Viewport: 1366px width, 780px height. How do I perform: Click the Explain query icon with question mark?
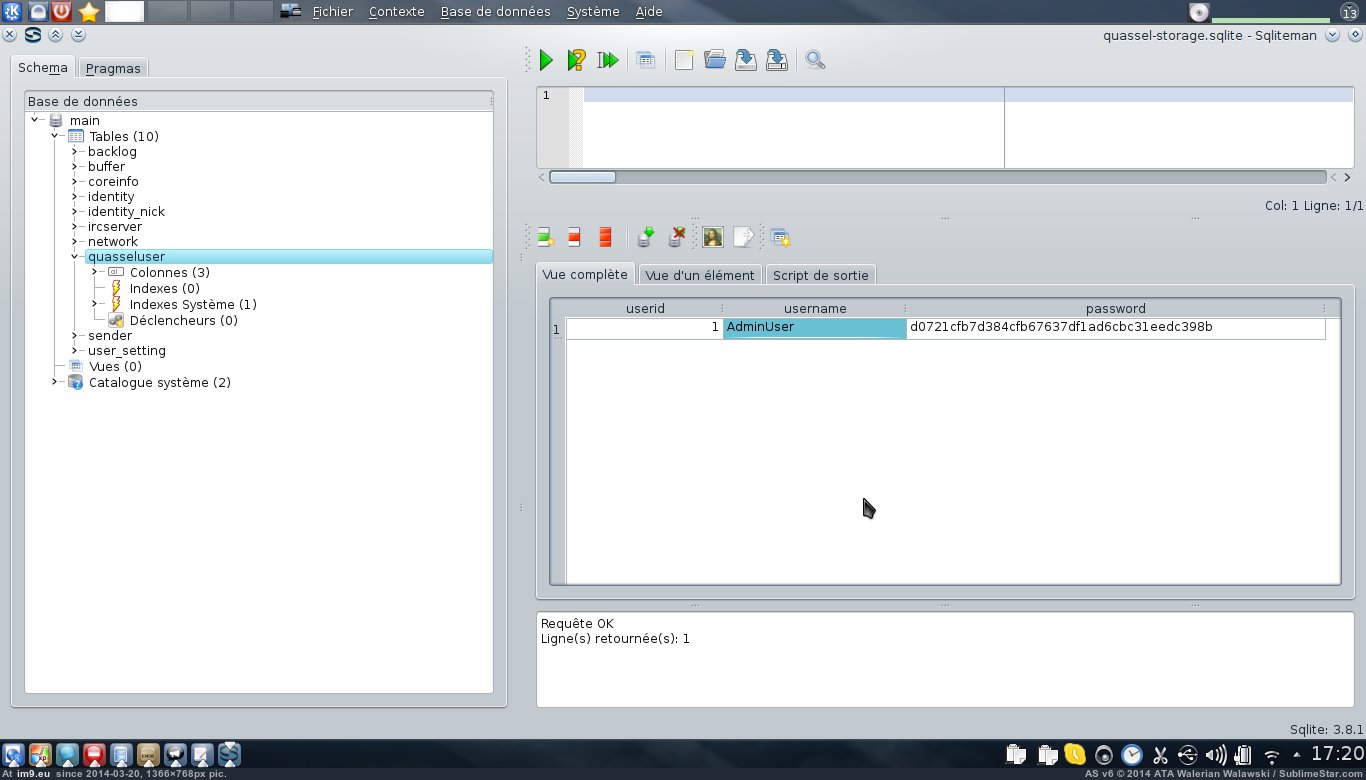tap(576, 60)
